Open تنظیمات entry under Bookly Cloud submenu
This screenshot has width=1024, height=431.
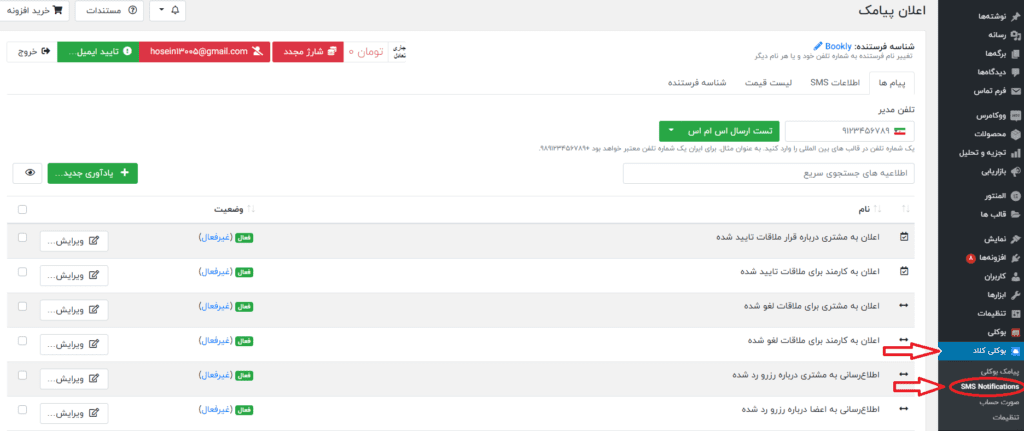(1004, 417)
